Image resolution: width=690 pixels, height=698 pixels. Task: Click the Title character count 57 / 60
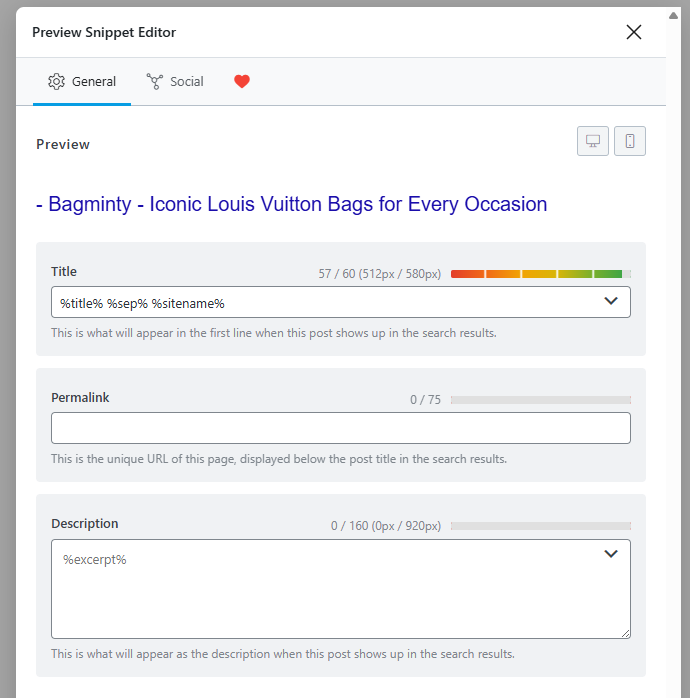pyautogui.click(x=379, y=273)
